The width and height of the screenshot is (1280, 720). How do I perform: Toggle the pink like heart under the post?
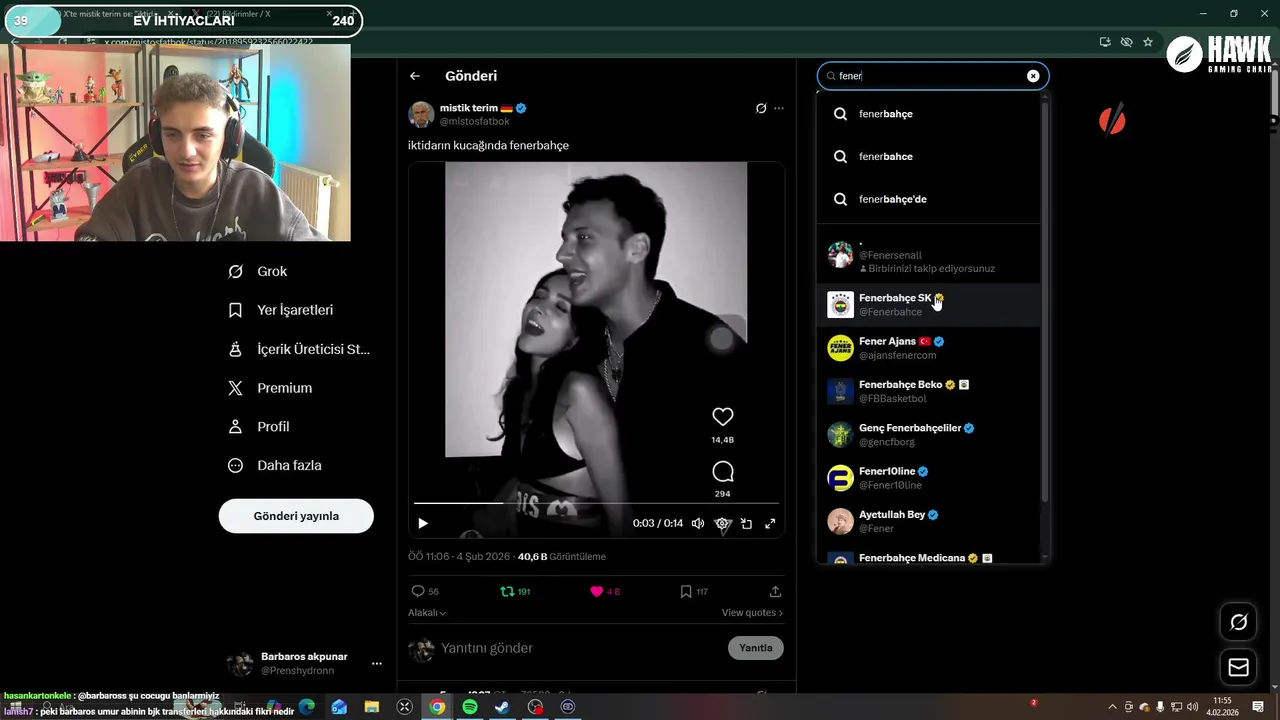[x=605, y=591]
